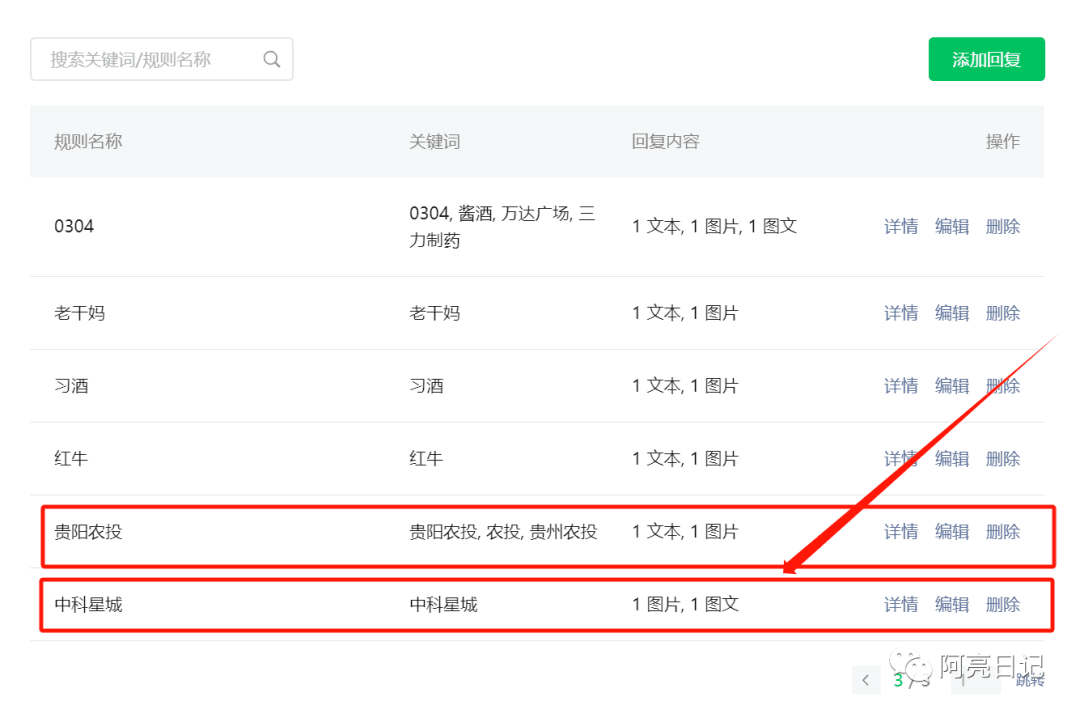Click the green 添加回复 button
1080x714 pixels.
click(x=986, y=59)
